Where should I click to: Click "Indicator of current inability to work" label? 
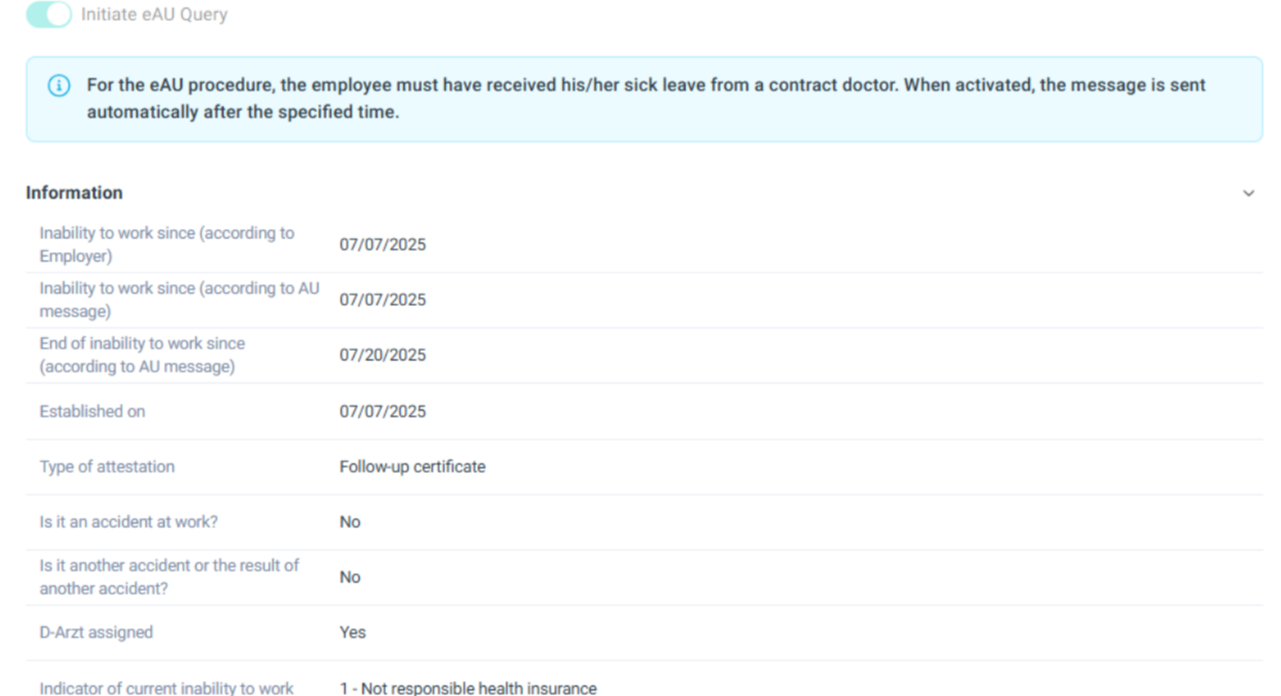tap(166, 688)
